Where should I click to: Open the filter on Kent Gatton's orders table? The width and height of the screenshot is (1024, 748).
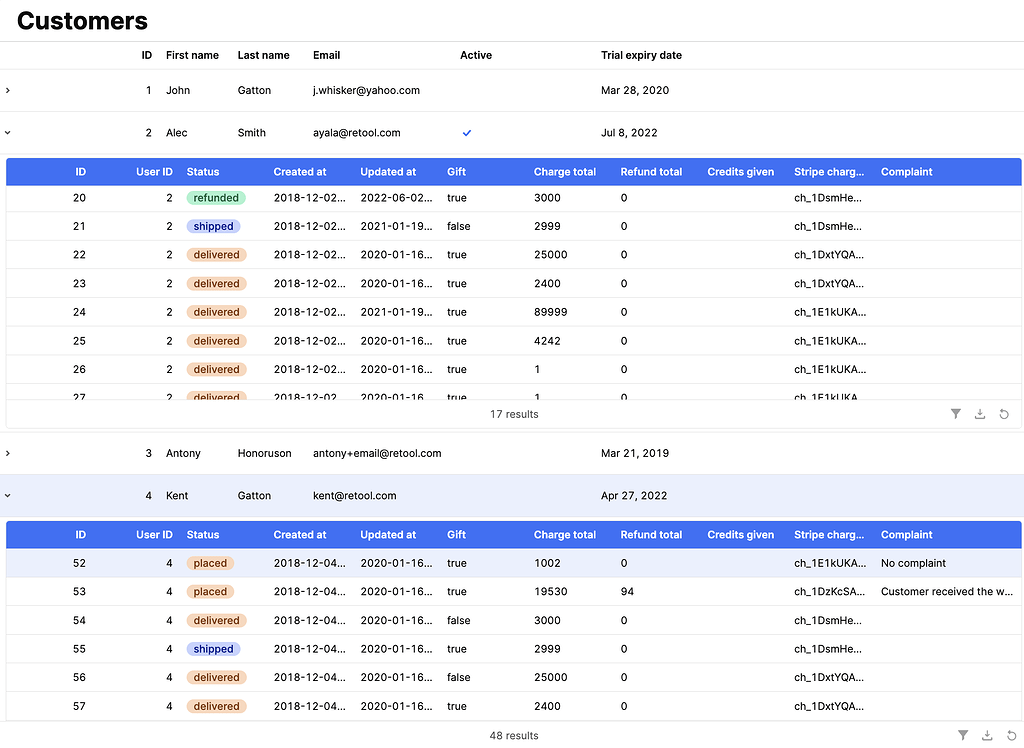coord(963,735)
